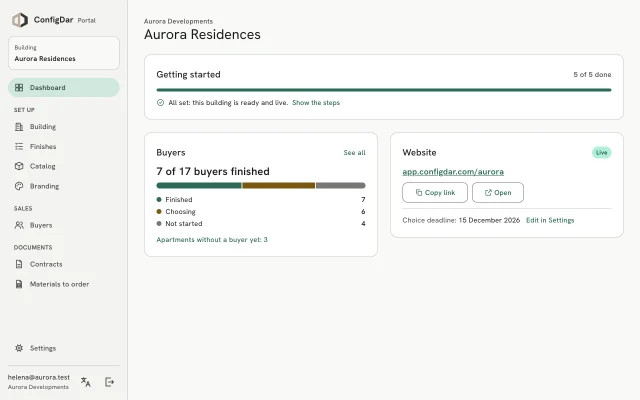This screenshot has height=400, width=640.
Task: Click the Finishes list icon
Action: point(19,146)
